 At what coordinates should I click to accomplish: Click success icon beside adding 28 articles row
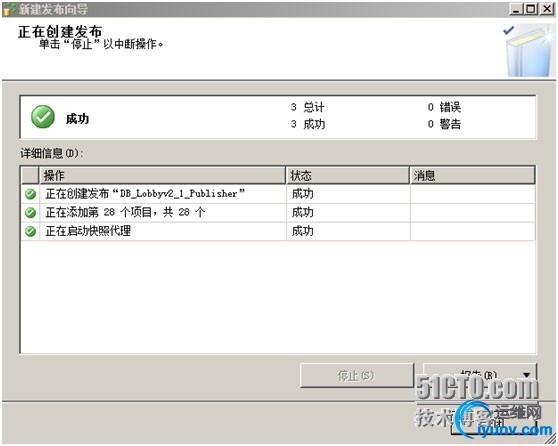(x=31, y=212)
